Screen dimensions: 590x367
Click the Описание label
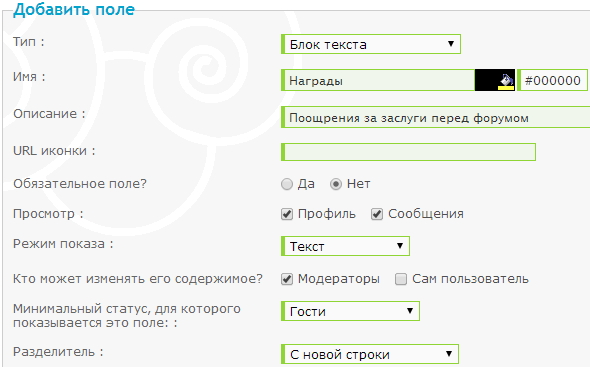pos(49,114)
